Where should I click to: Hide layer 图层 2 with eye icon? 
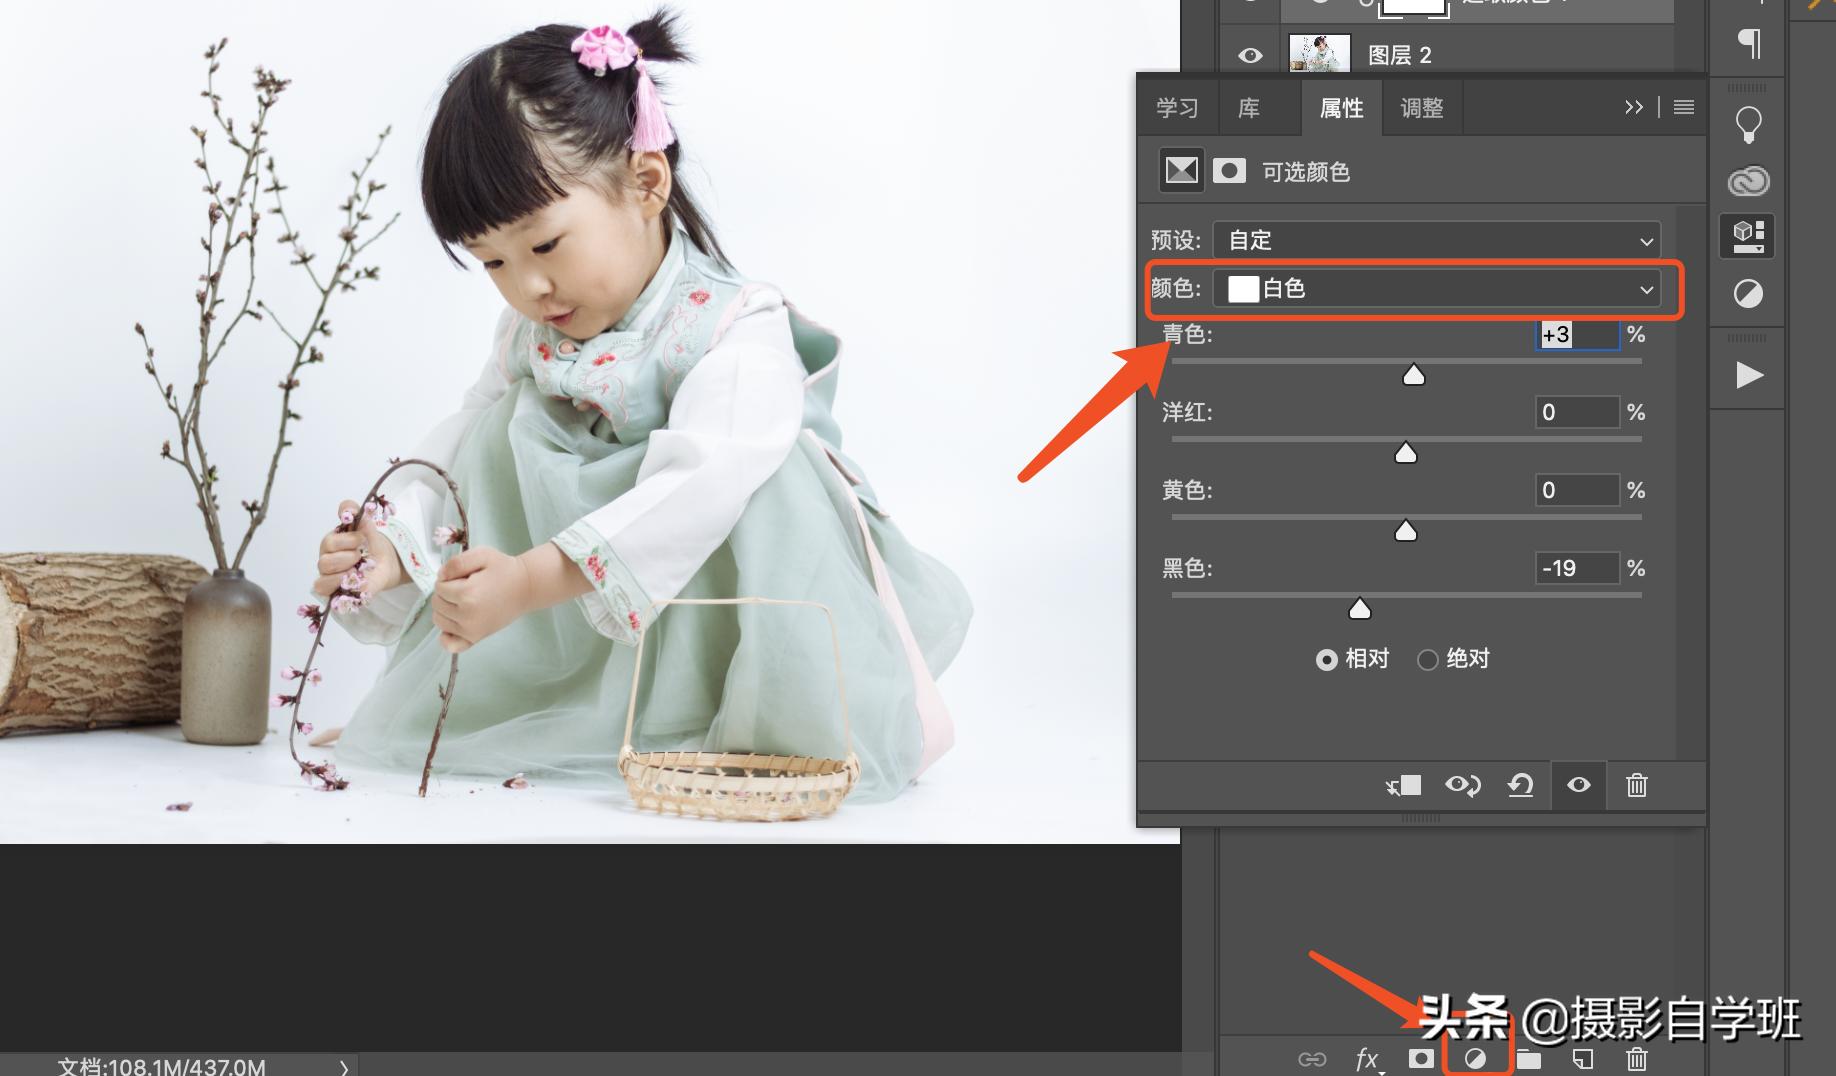[1250, 55]
